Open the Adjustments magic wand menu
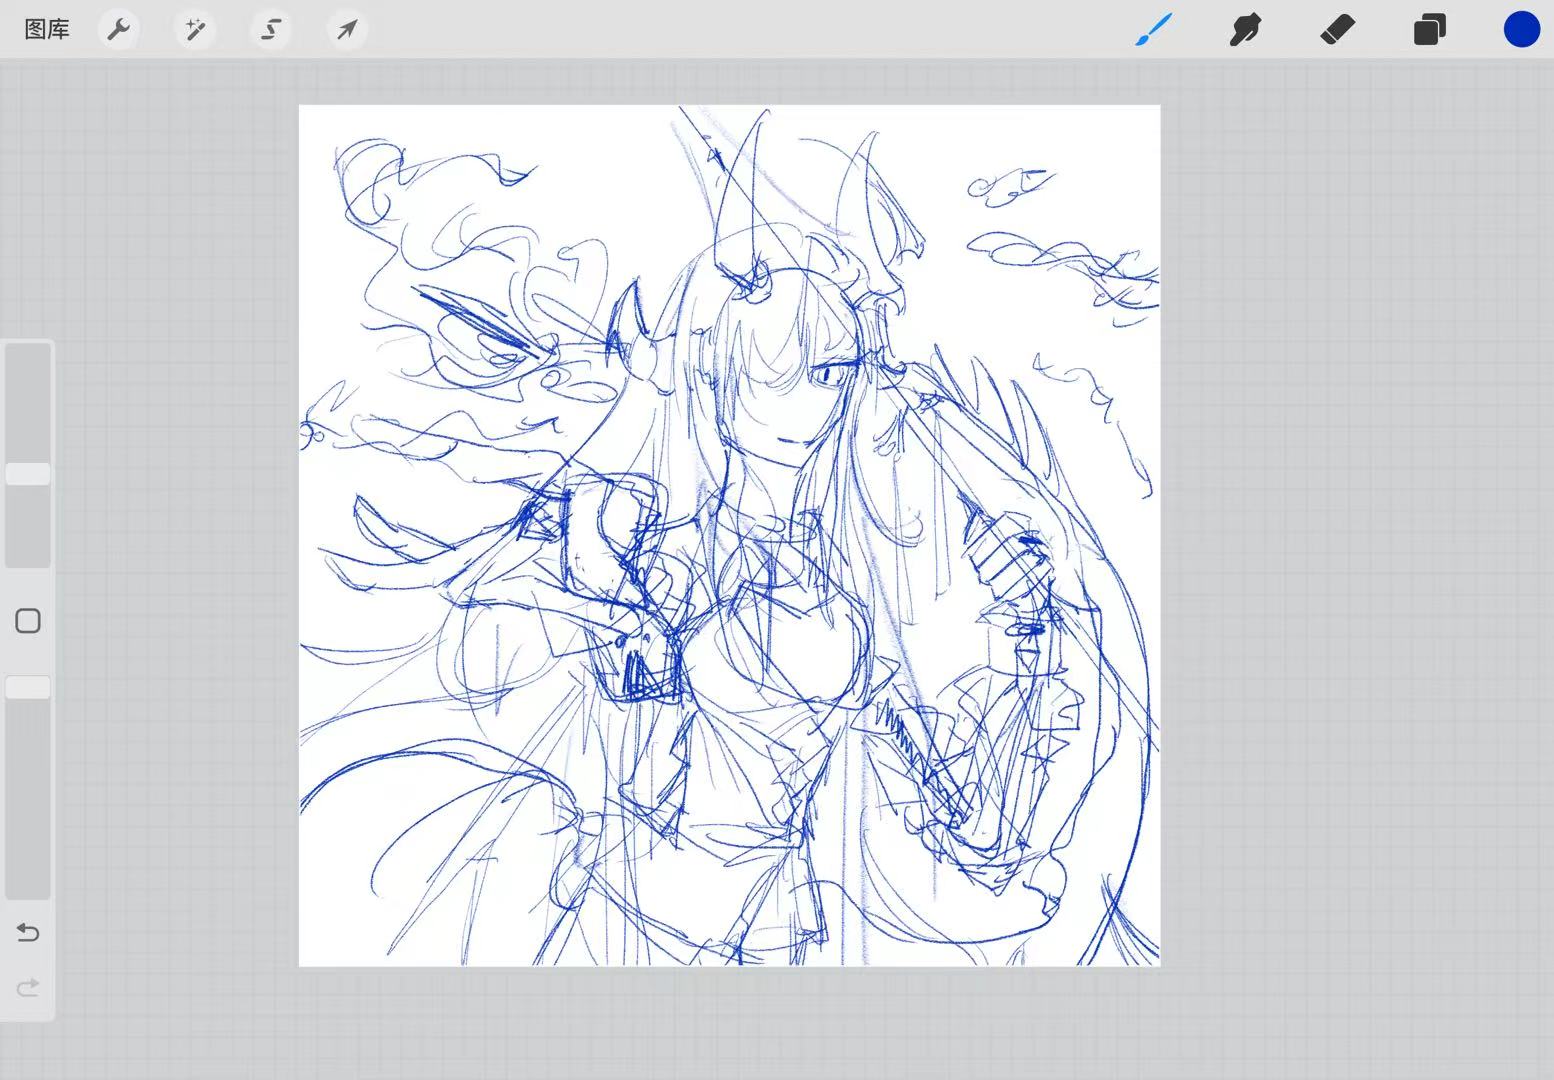 195,30
